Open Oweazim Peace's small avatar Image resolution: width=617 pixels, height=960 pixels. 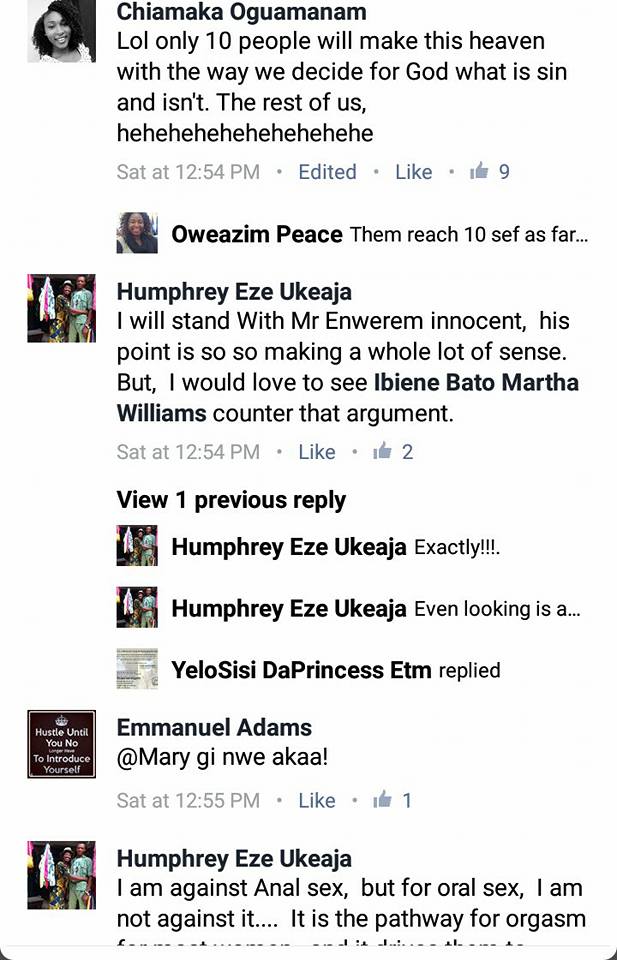(x=137, y=233)
